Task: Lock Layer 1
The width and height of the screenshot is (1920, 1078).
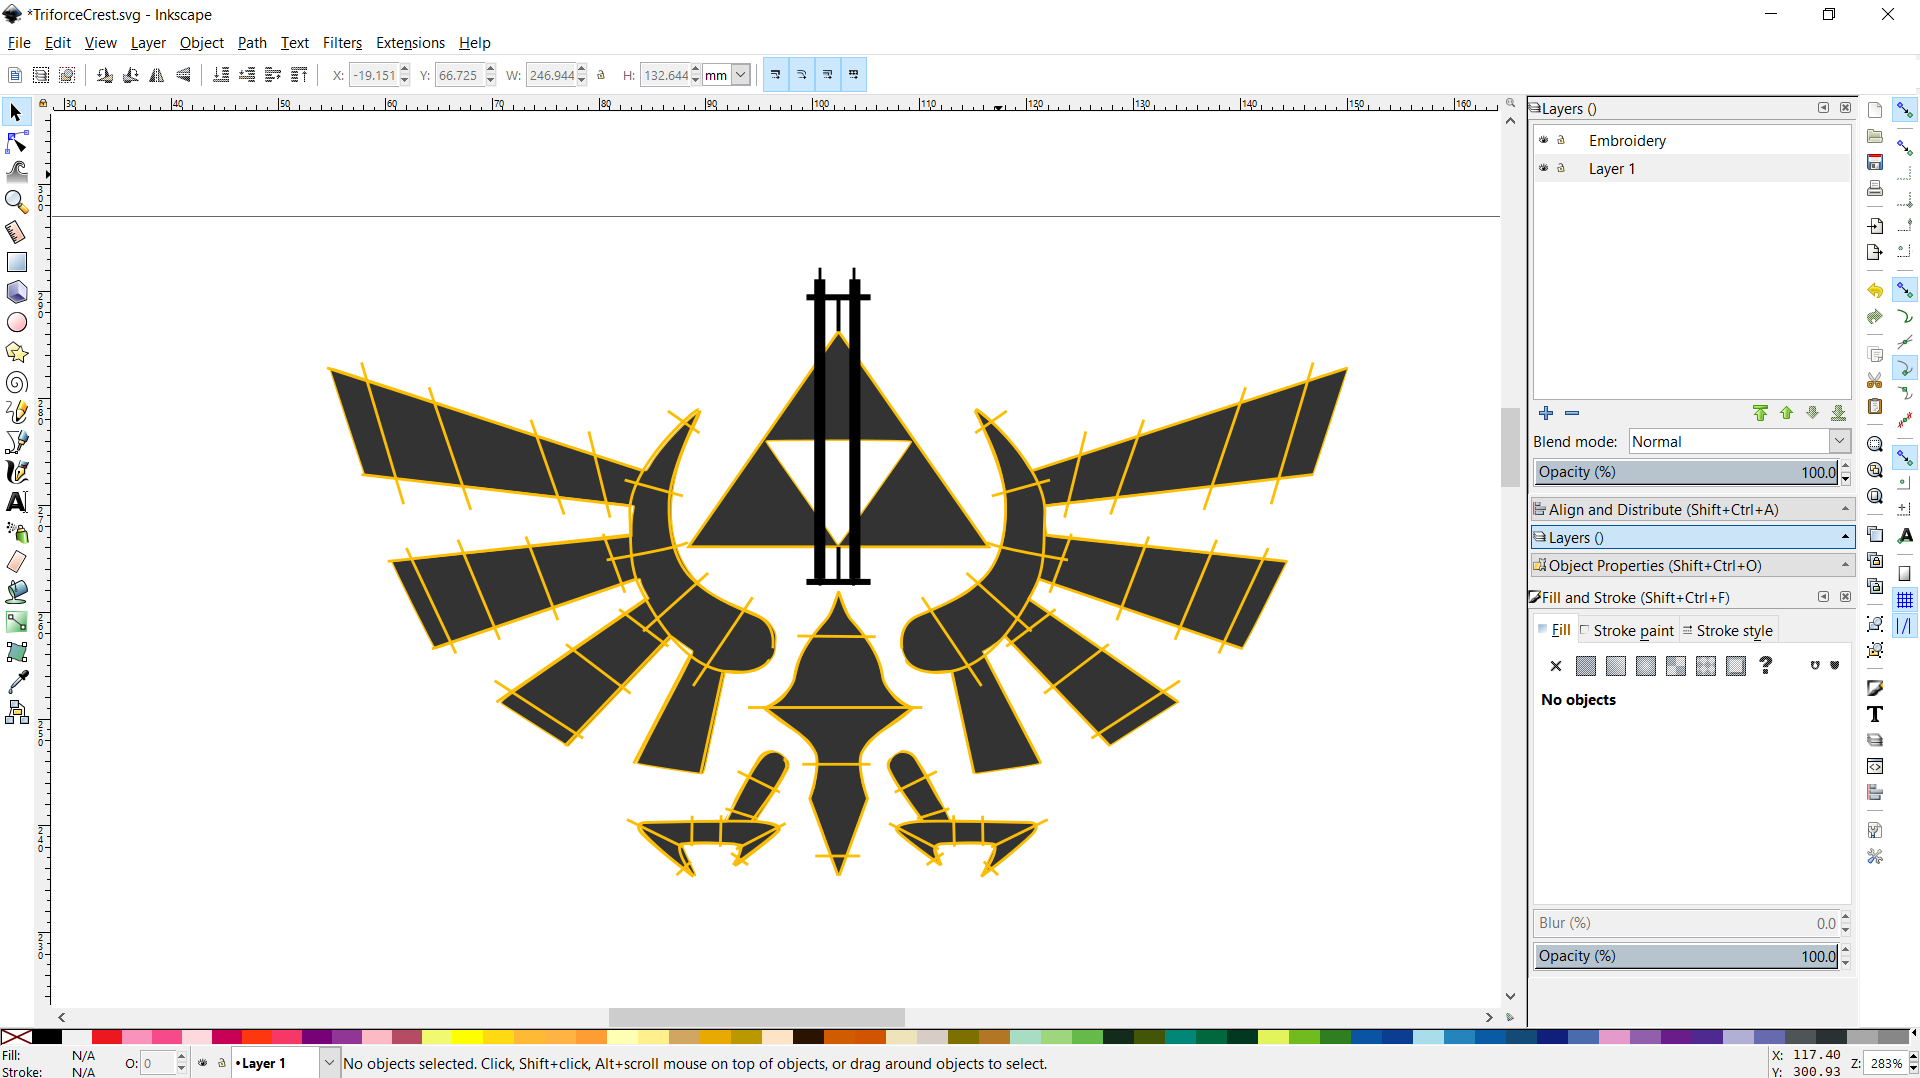Action: click(1562, 168)
